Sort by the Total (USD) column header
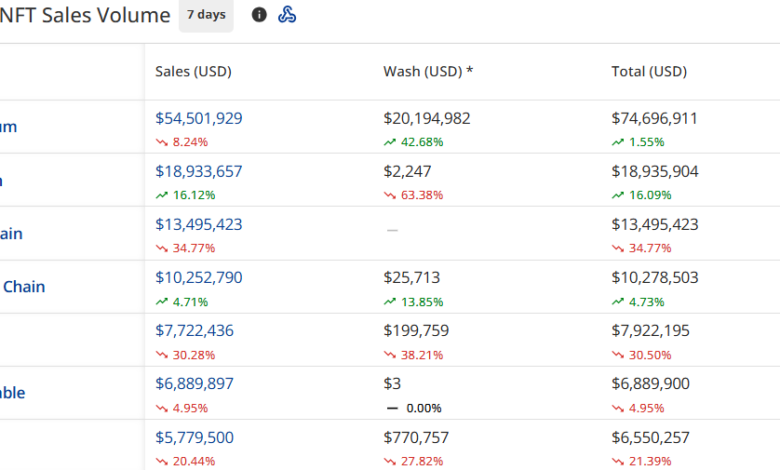The width and height of the screenshot is (780, 470). [649, 72]
